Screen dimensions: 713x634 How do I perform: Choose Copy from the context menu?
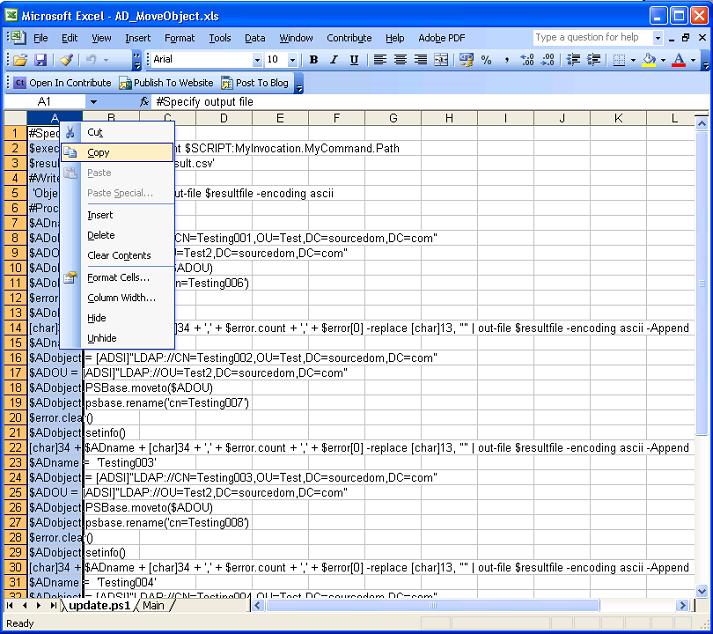pos(98,153)
